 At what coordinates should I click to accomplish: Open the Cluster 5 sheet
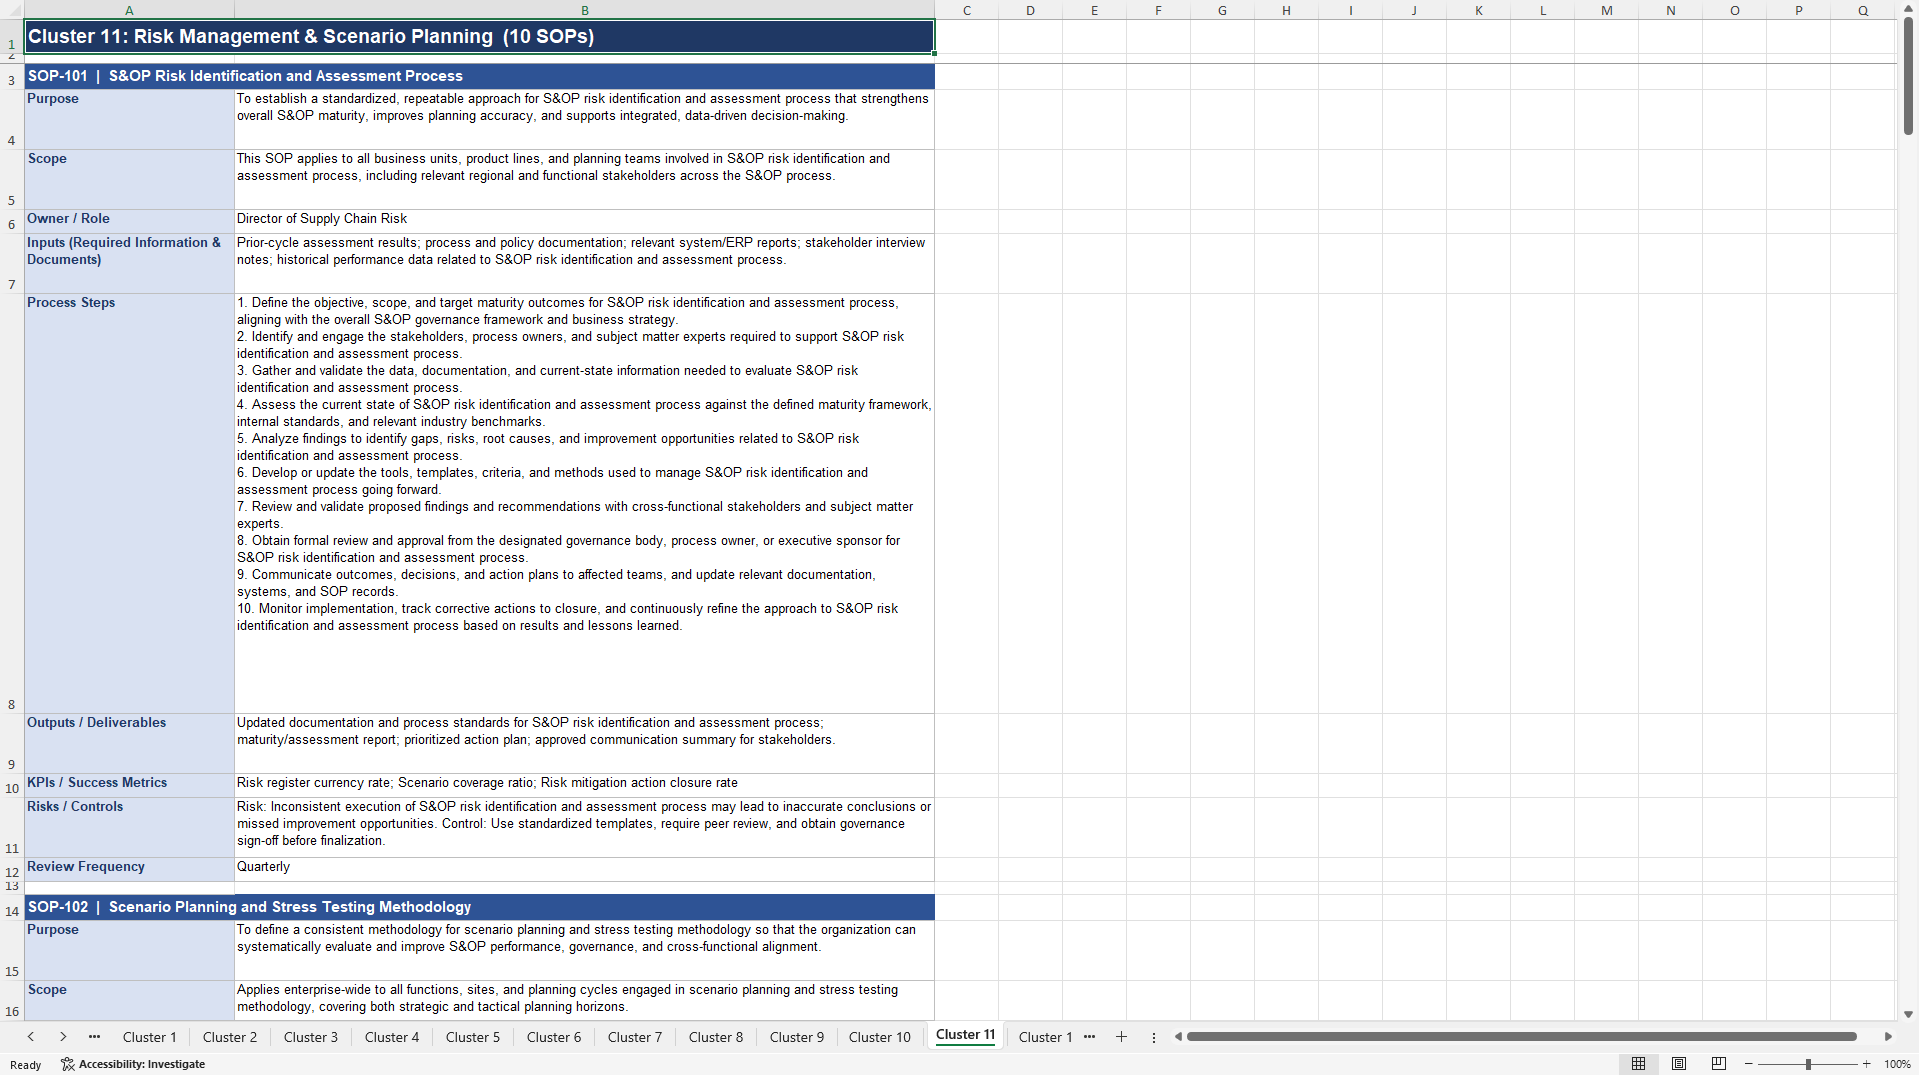pyautogui.click(x=473, y=1037)
